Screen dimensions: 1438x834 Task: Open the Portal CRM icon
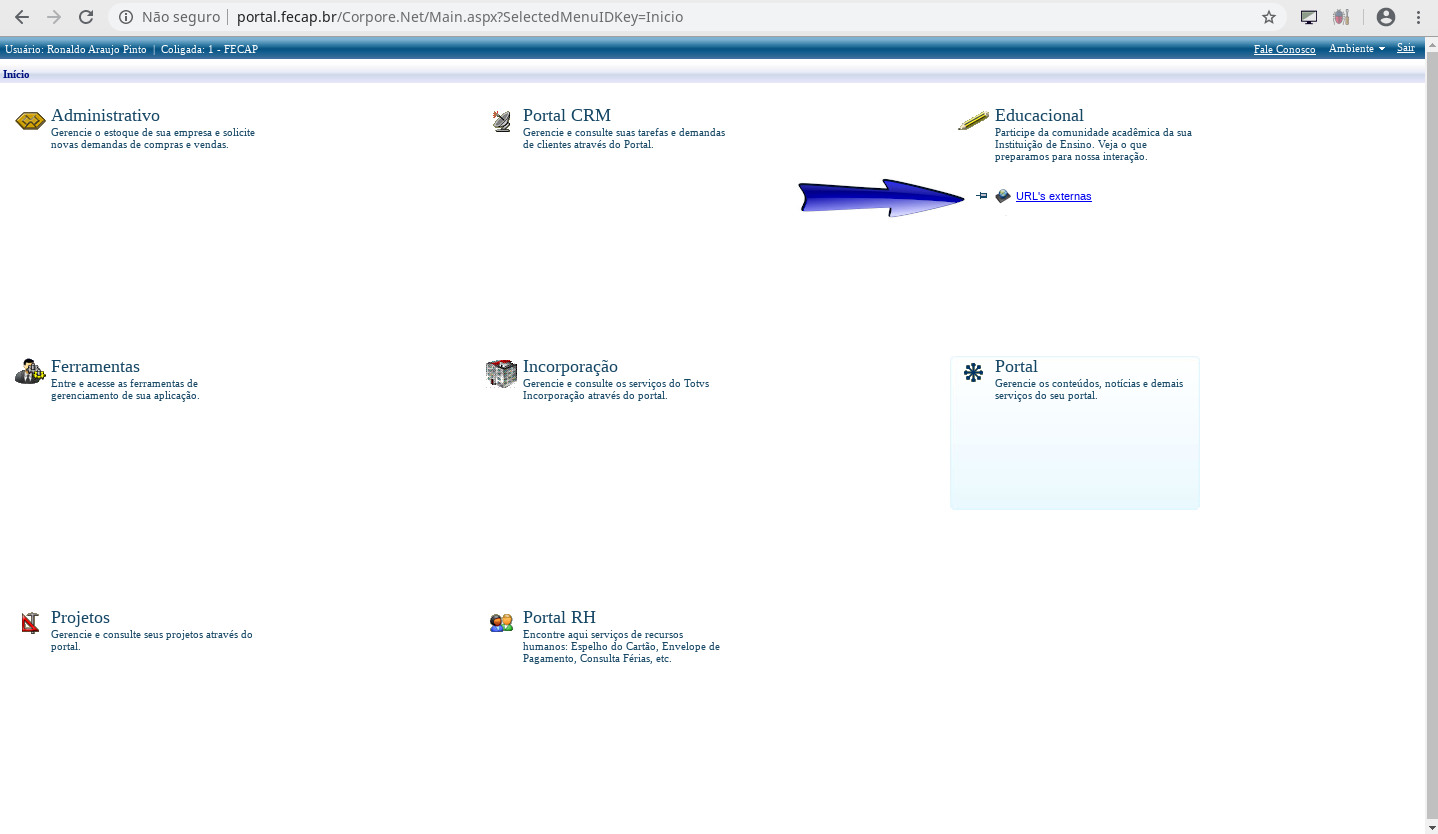click(x=502, y=122)
